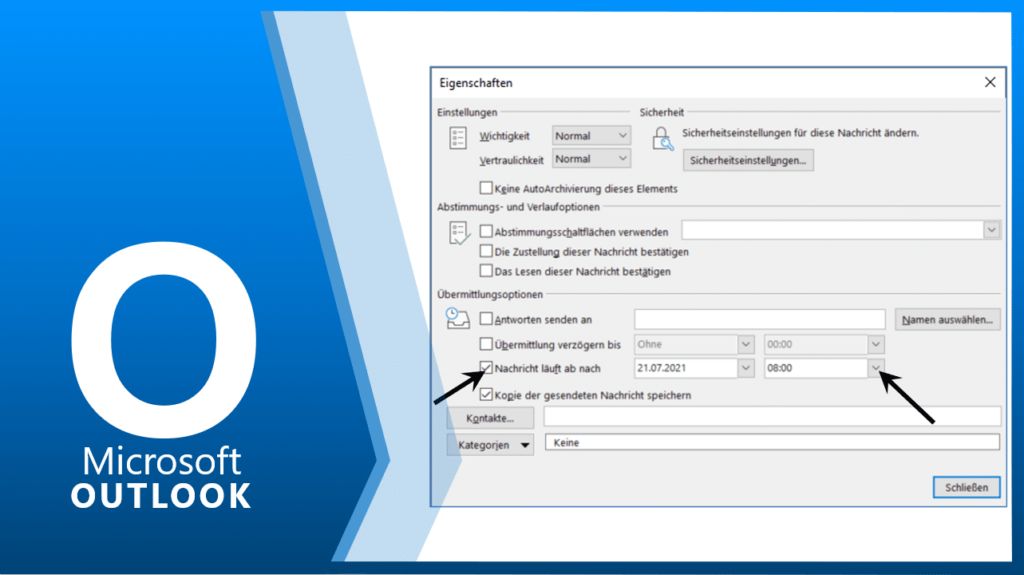Open the Kategorien dropdown button
This screenshot has width=1024, height=575.
click(x=490, y=445)
